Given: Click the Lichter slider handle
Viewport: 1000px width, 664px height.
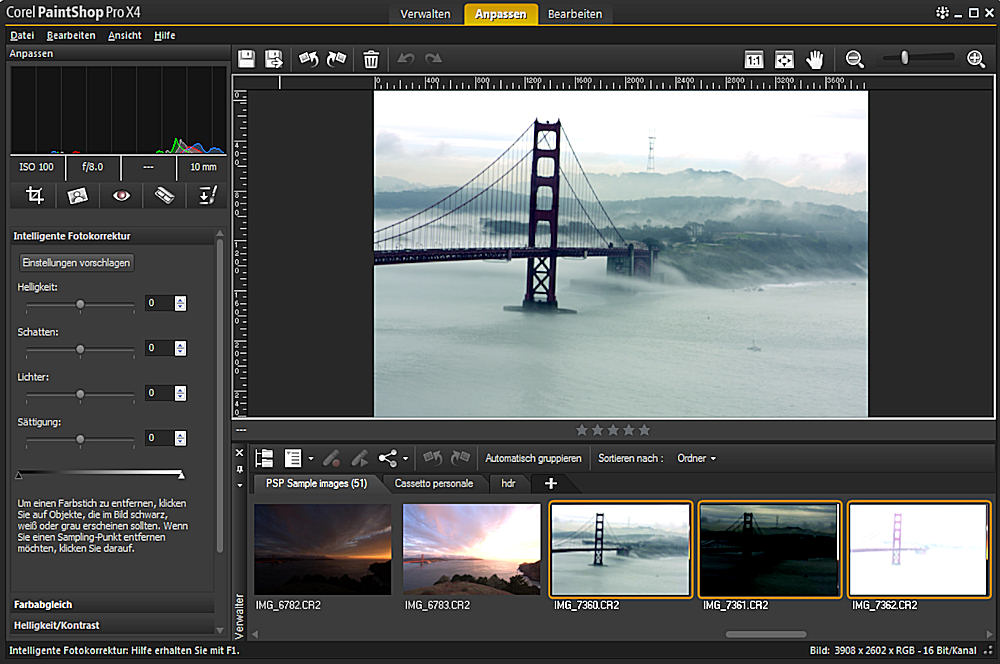Looking at the screenshot, I should point(80,395).
